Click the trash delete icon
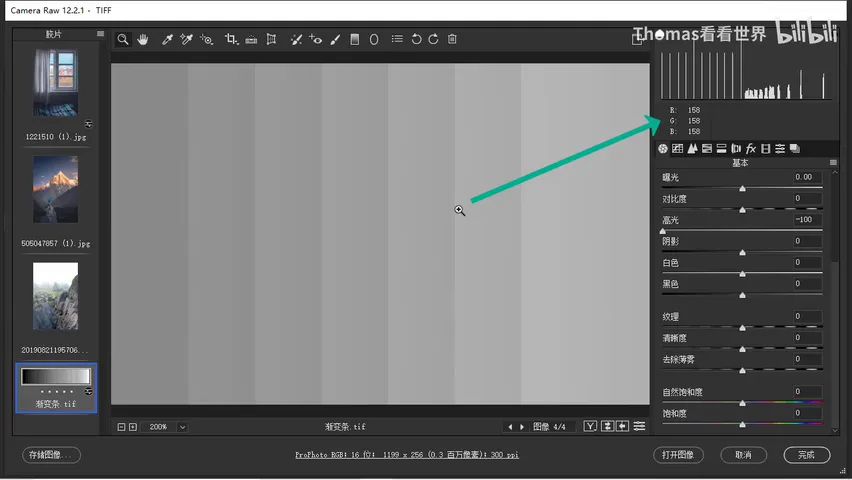852x480 pixels. (x=452, y=39)
